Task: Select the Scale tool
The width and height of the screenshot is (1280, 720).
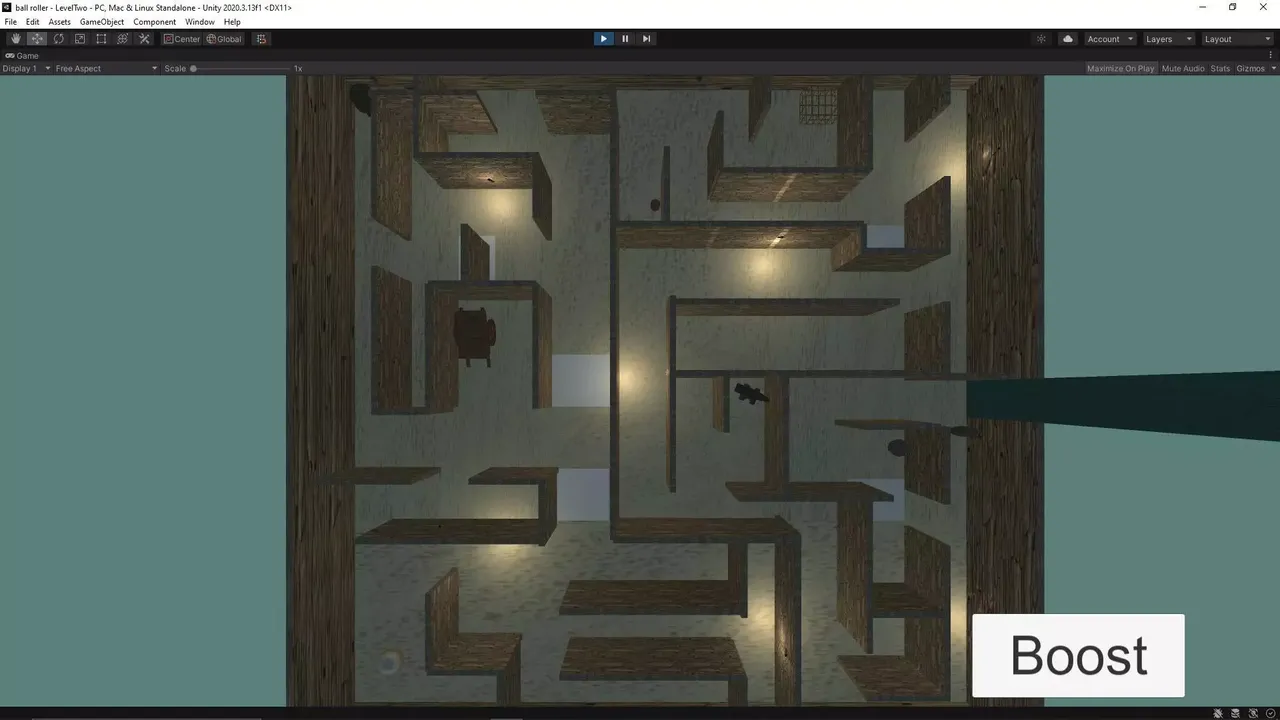Action: point(80,39)
